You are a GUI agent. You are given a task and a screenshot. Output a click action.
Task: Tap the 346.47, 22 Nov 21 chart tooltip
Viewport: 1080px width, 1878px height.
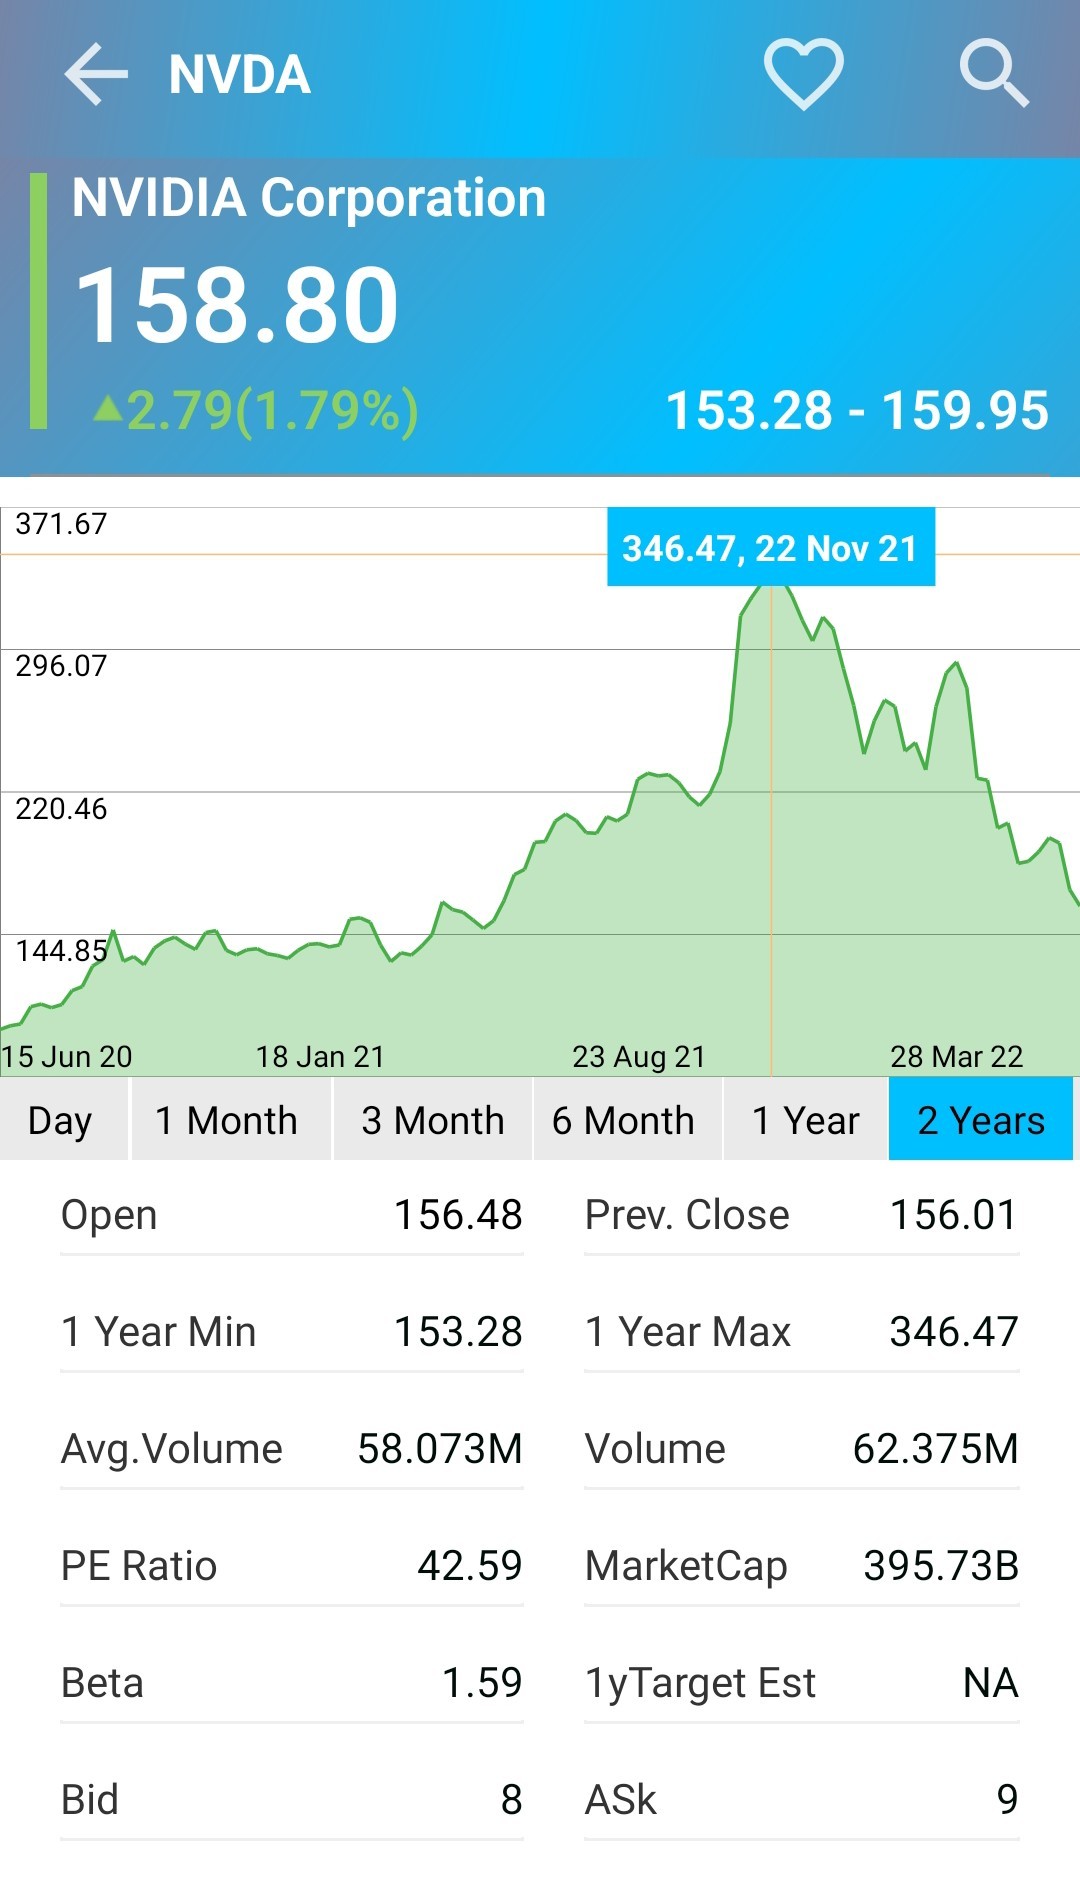[771, 547]
